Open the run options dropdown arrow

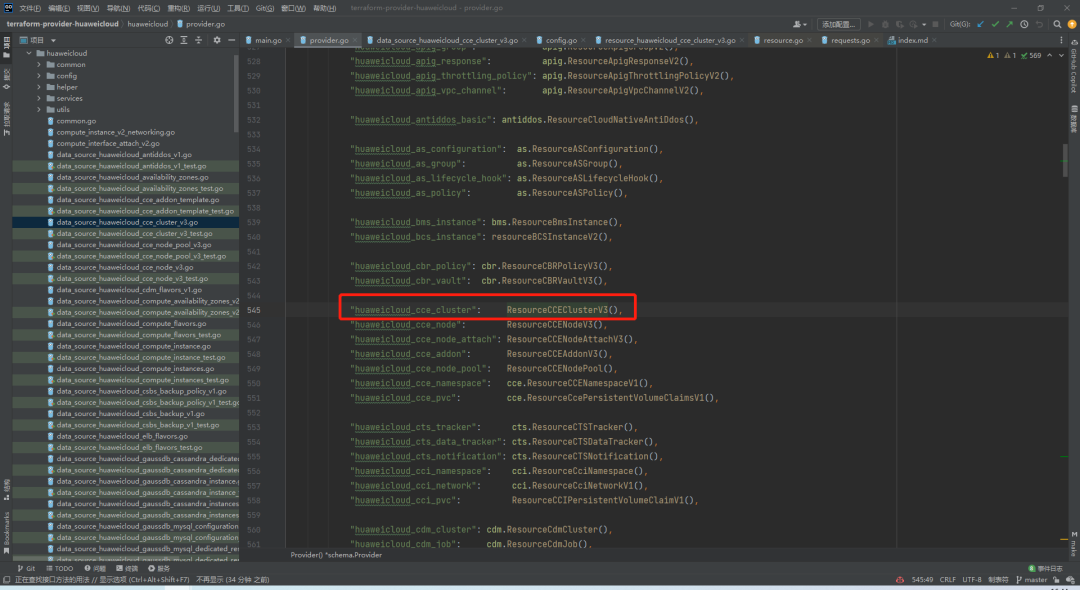pos(924,24)
